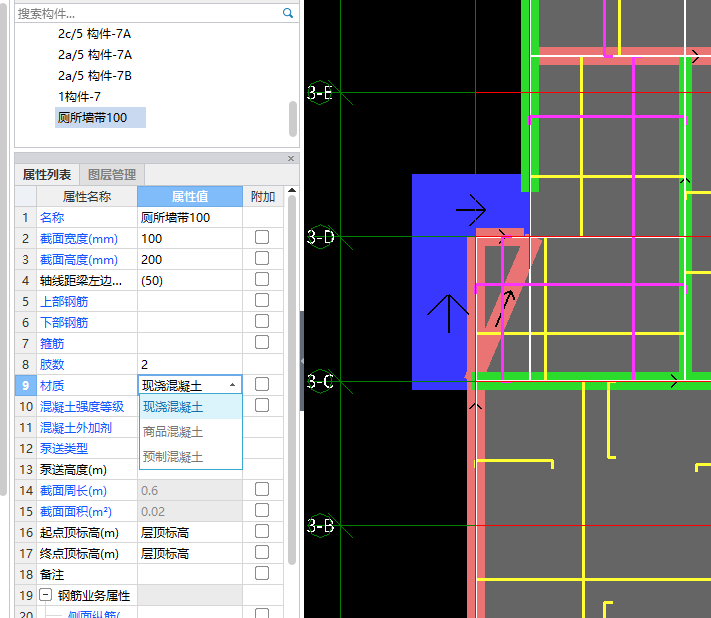The image size is (711, 618).
Task: Click 终点顶标高 value 层顶标高
Action: [190, 554]
